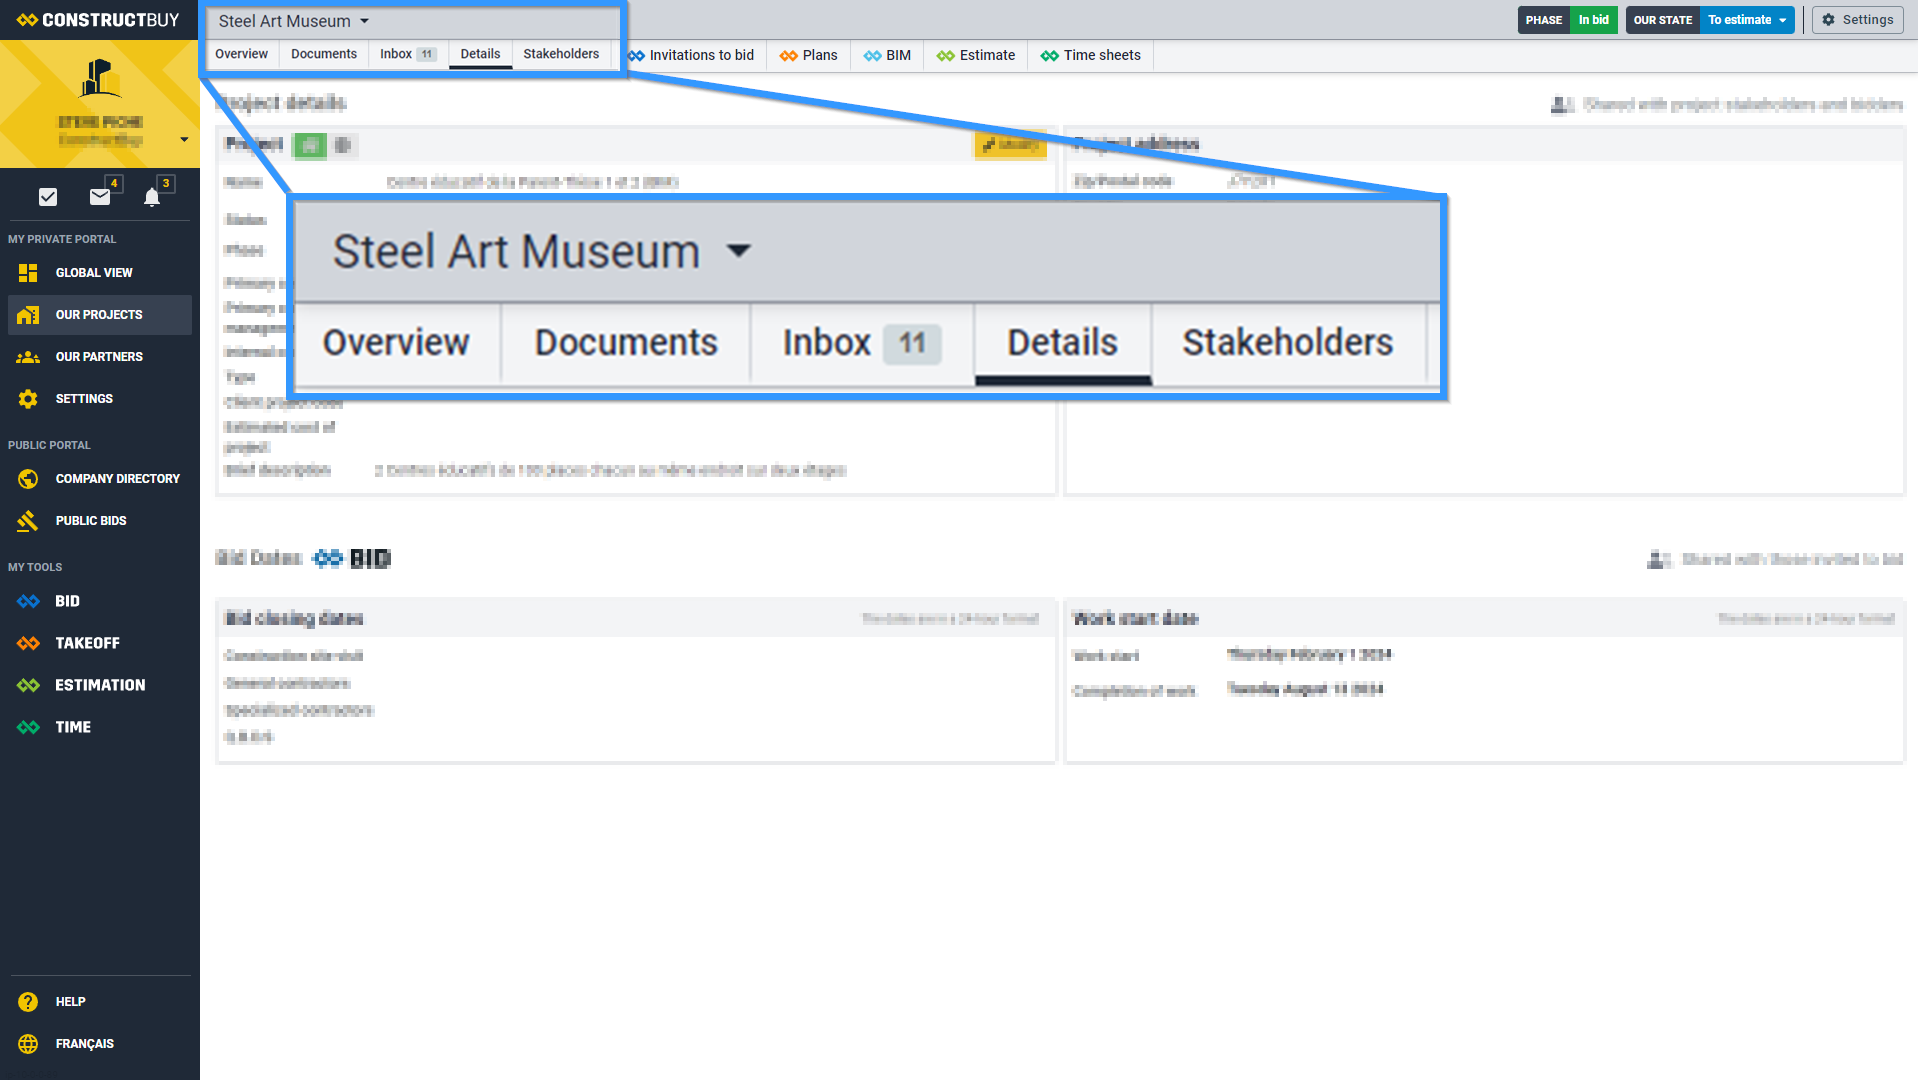The width and height of the screenshot is (1918, 1080).
Task: Open Help from sidebar
Action: coord(99,1002)
